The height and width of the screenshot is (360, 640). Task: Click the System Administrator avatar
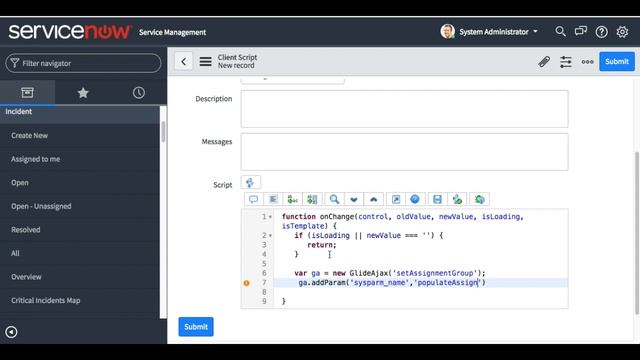tap(447, 31)
